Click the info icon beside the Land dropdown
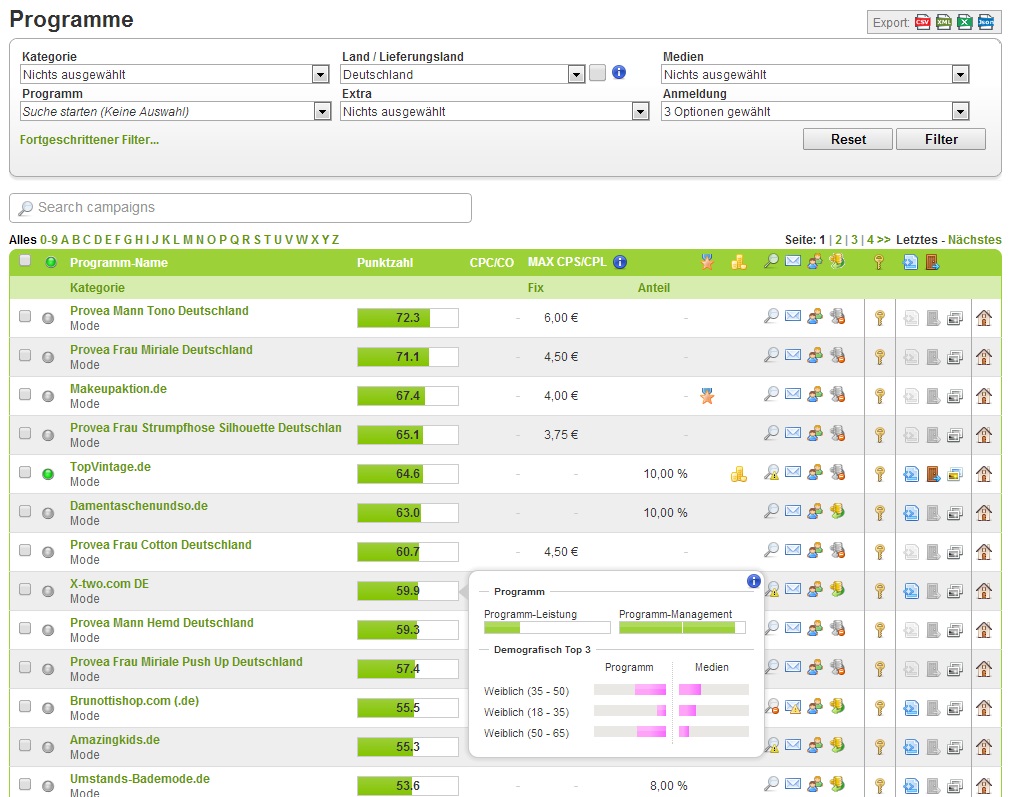Screen dimensions: 1010x797 click(619, 72)
